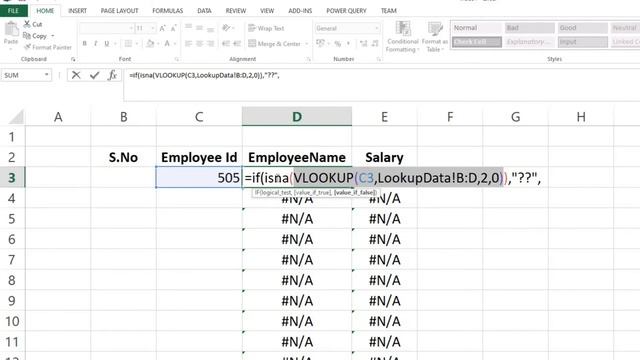Screen dimensions: 640x360
Task: Select Align Right icon
Action: [210, 43]
